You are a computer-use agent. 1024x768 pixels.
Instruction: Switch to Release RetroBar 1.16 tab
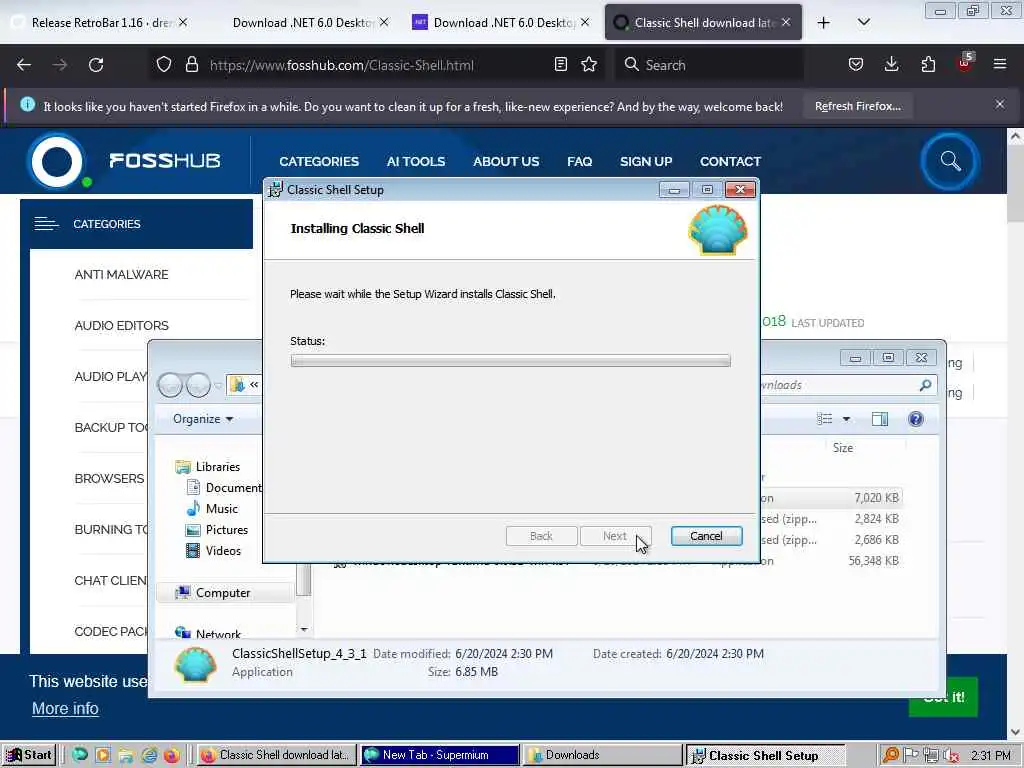(98, 23)
